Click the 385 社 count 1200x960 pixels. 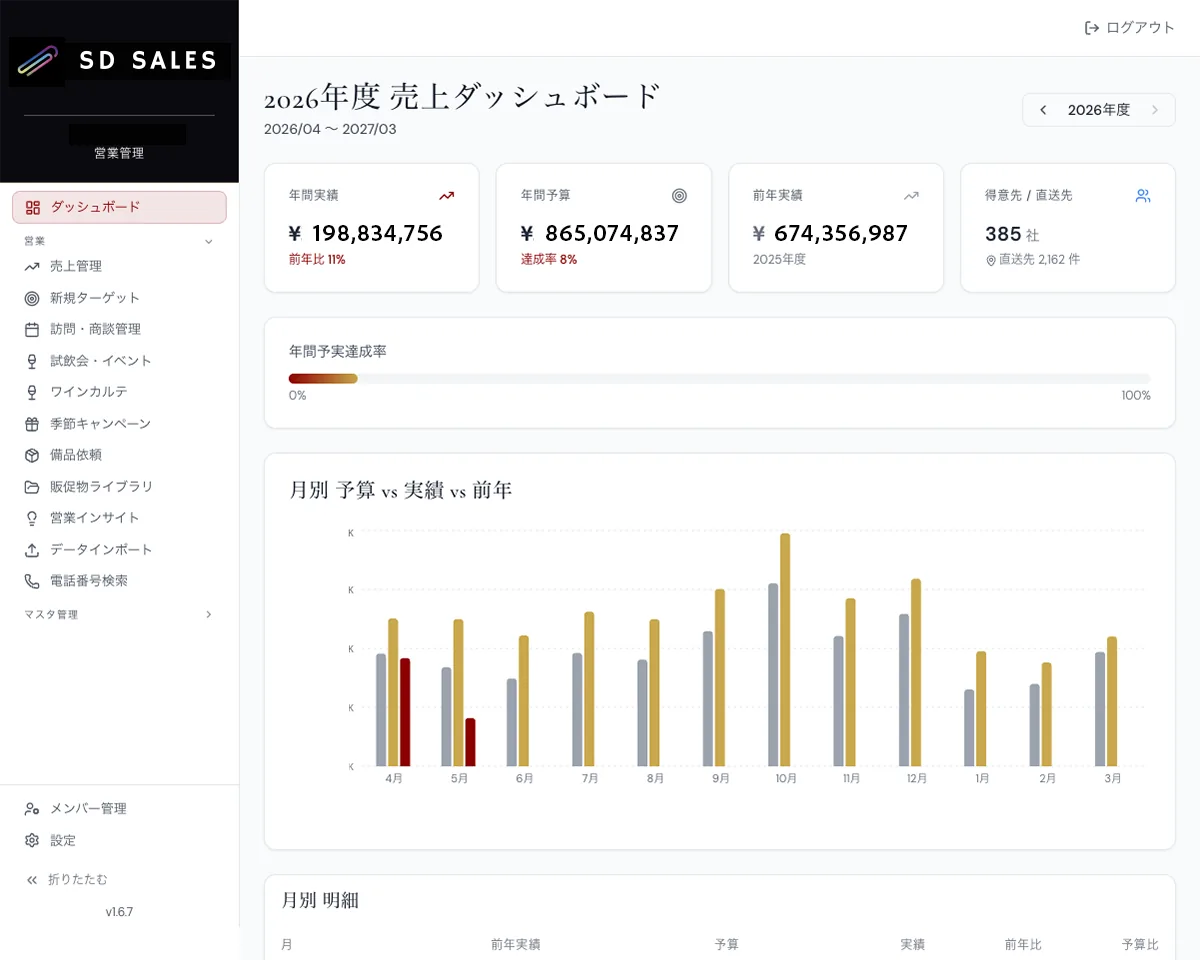(1012, 234)
